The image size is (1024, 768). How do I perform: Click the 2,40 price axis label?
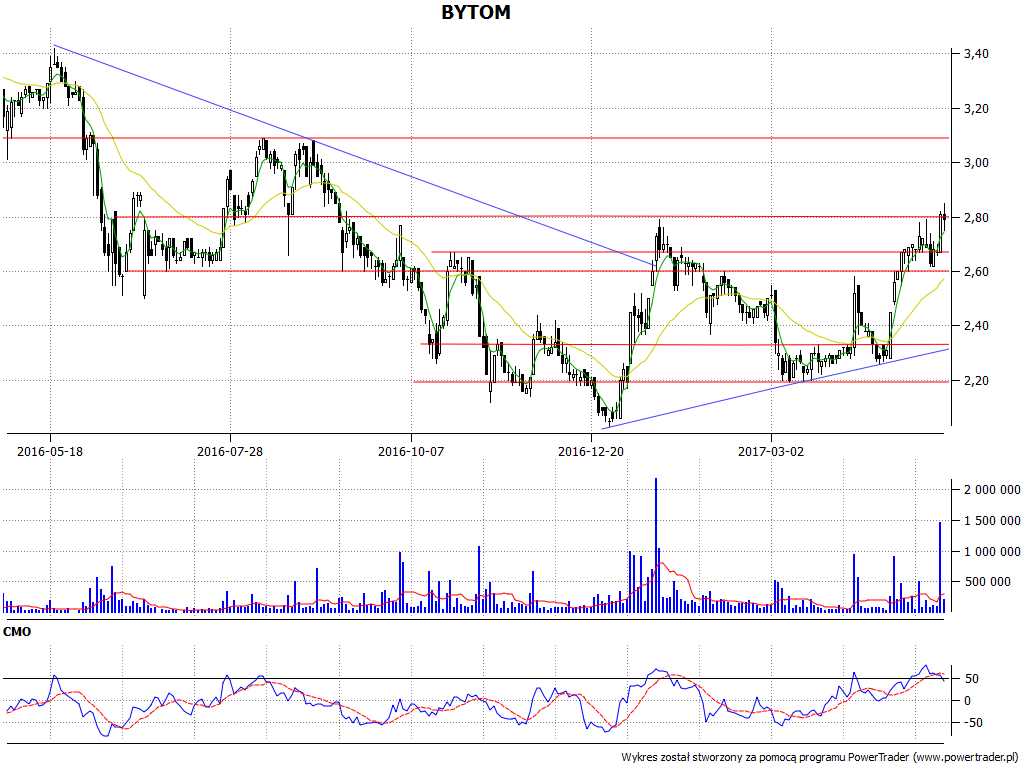click(x=976, y=326)
